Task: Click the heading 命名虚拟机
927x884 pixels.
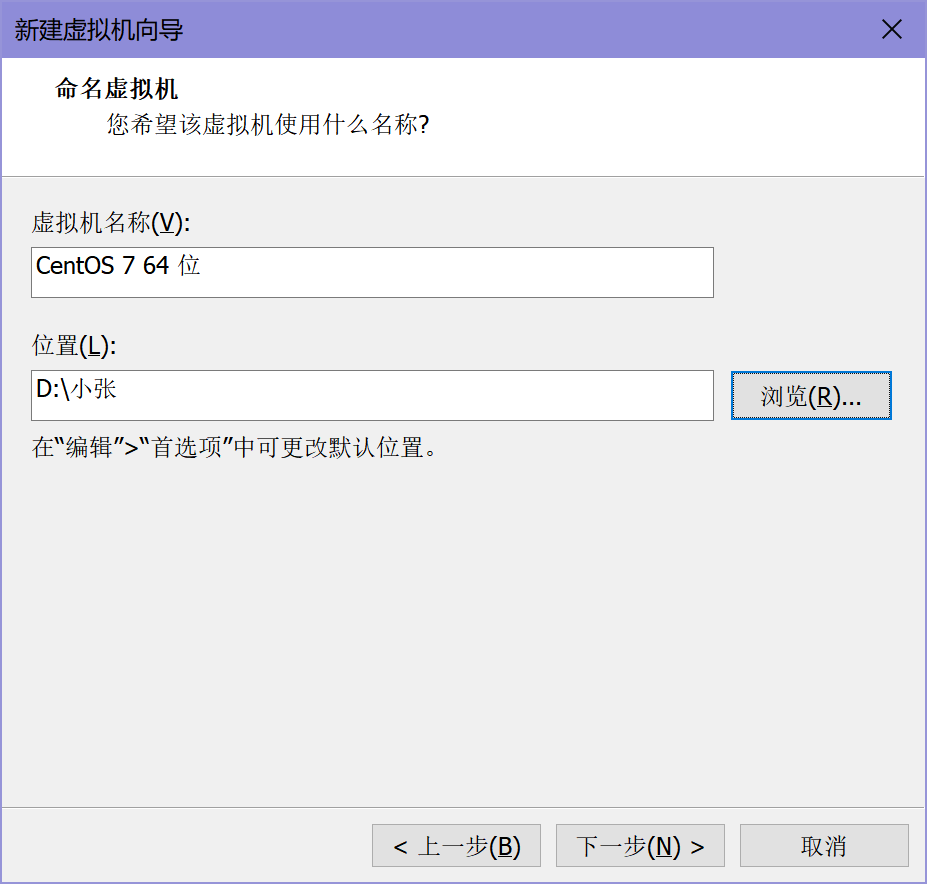Action: (116, 89)
